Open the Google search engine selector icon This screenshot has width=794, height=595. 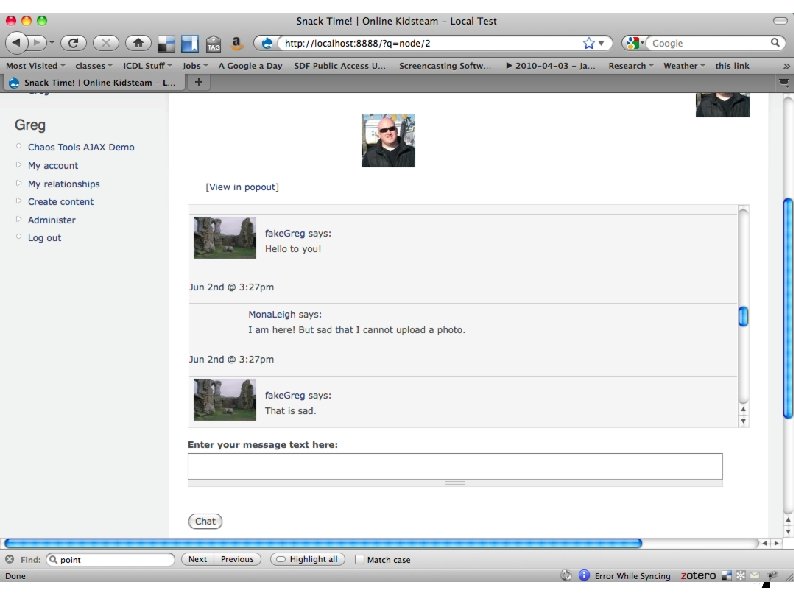(634, 44)
